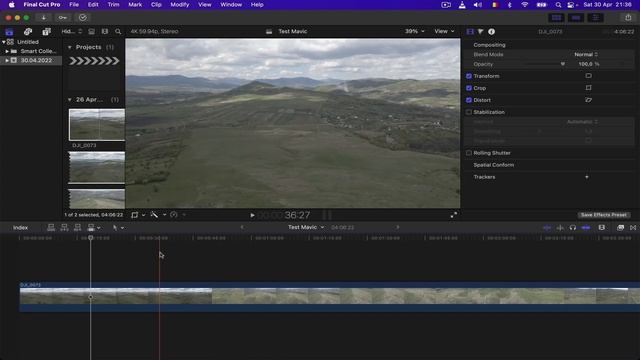Toggle snapping icon in timeline toolbar
Viewport: 640px width, 360px height.
point(586,228)
